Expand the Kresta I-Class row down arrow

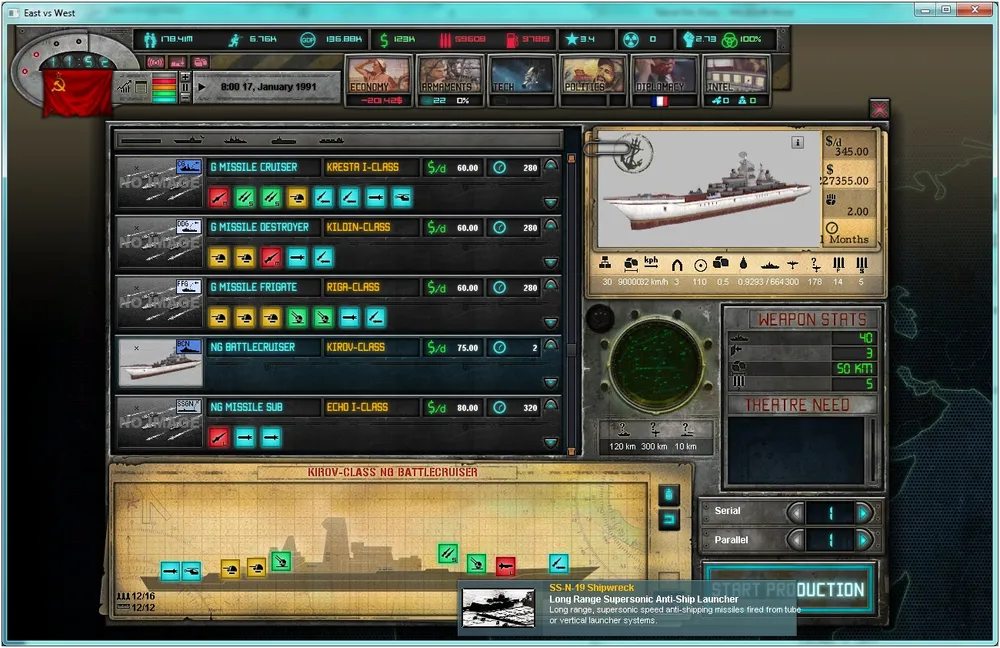[x=550, y=202]
